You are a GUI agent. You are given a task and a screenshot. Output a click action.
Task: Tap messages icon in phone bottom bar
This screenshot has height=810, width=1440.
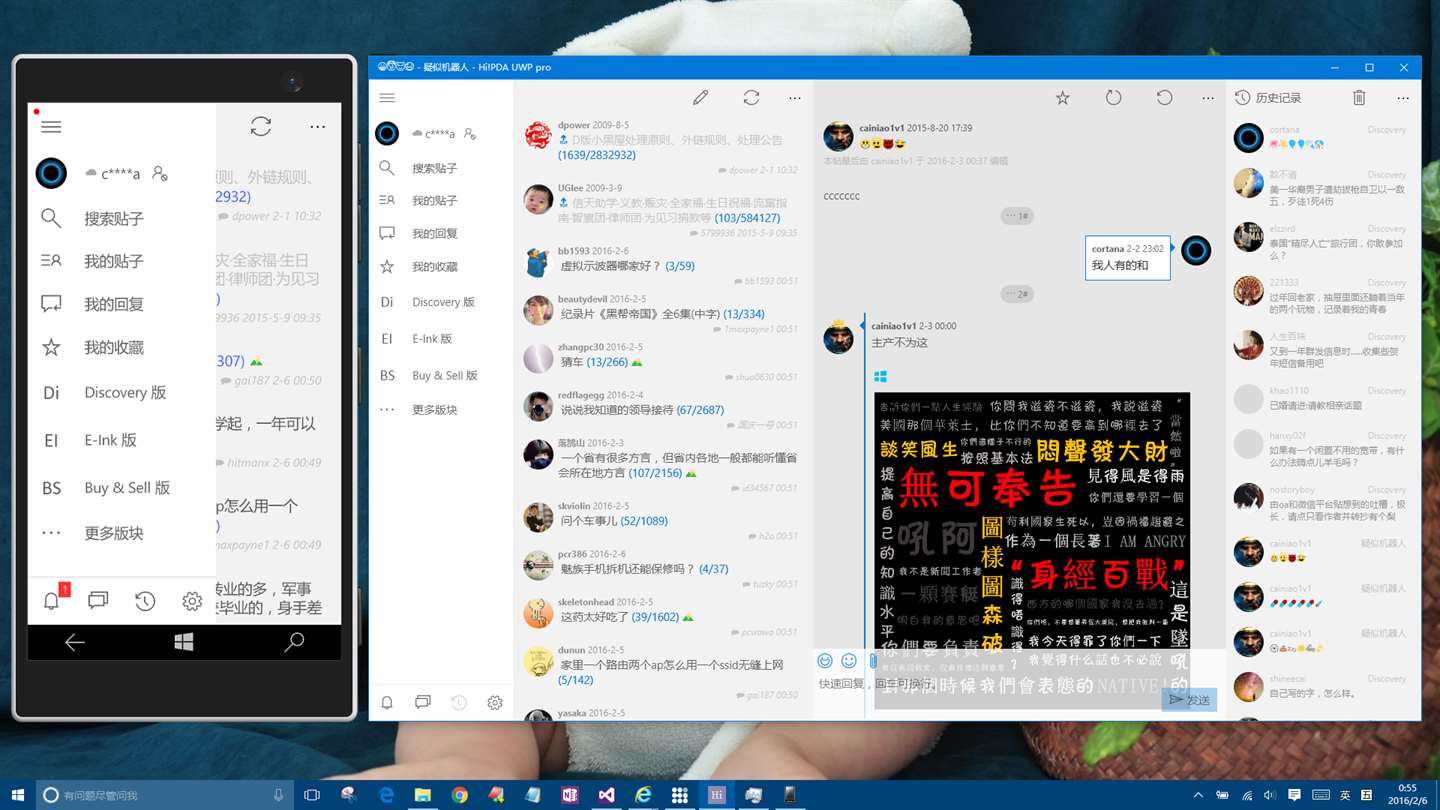tap(98, 601)
